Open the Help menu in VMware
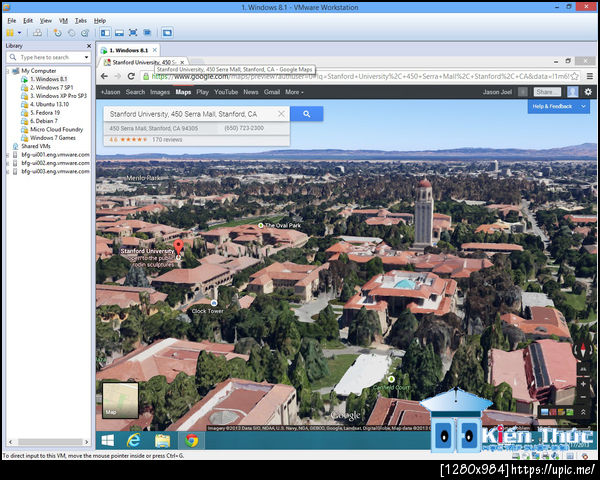This screenshot has width=600, height=480. click(x=100, y=21)
